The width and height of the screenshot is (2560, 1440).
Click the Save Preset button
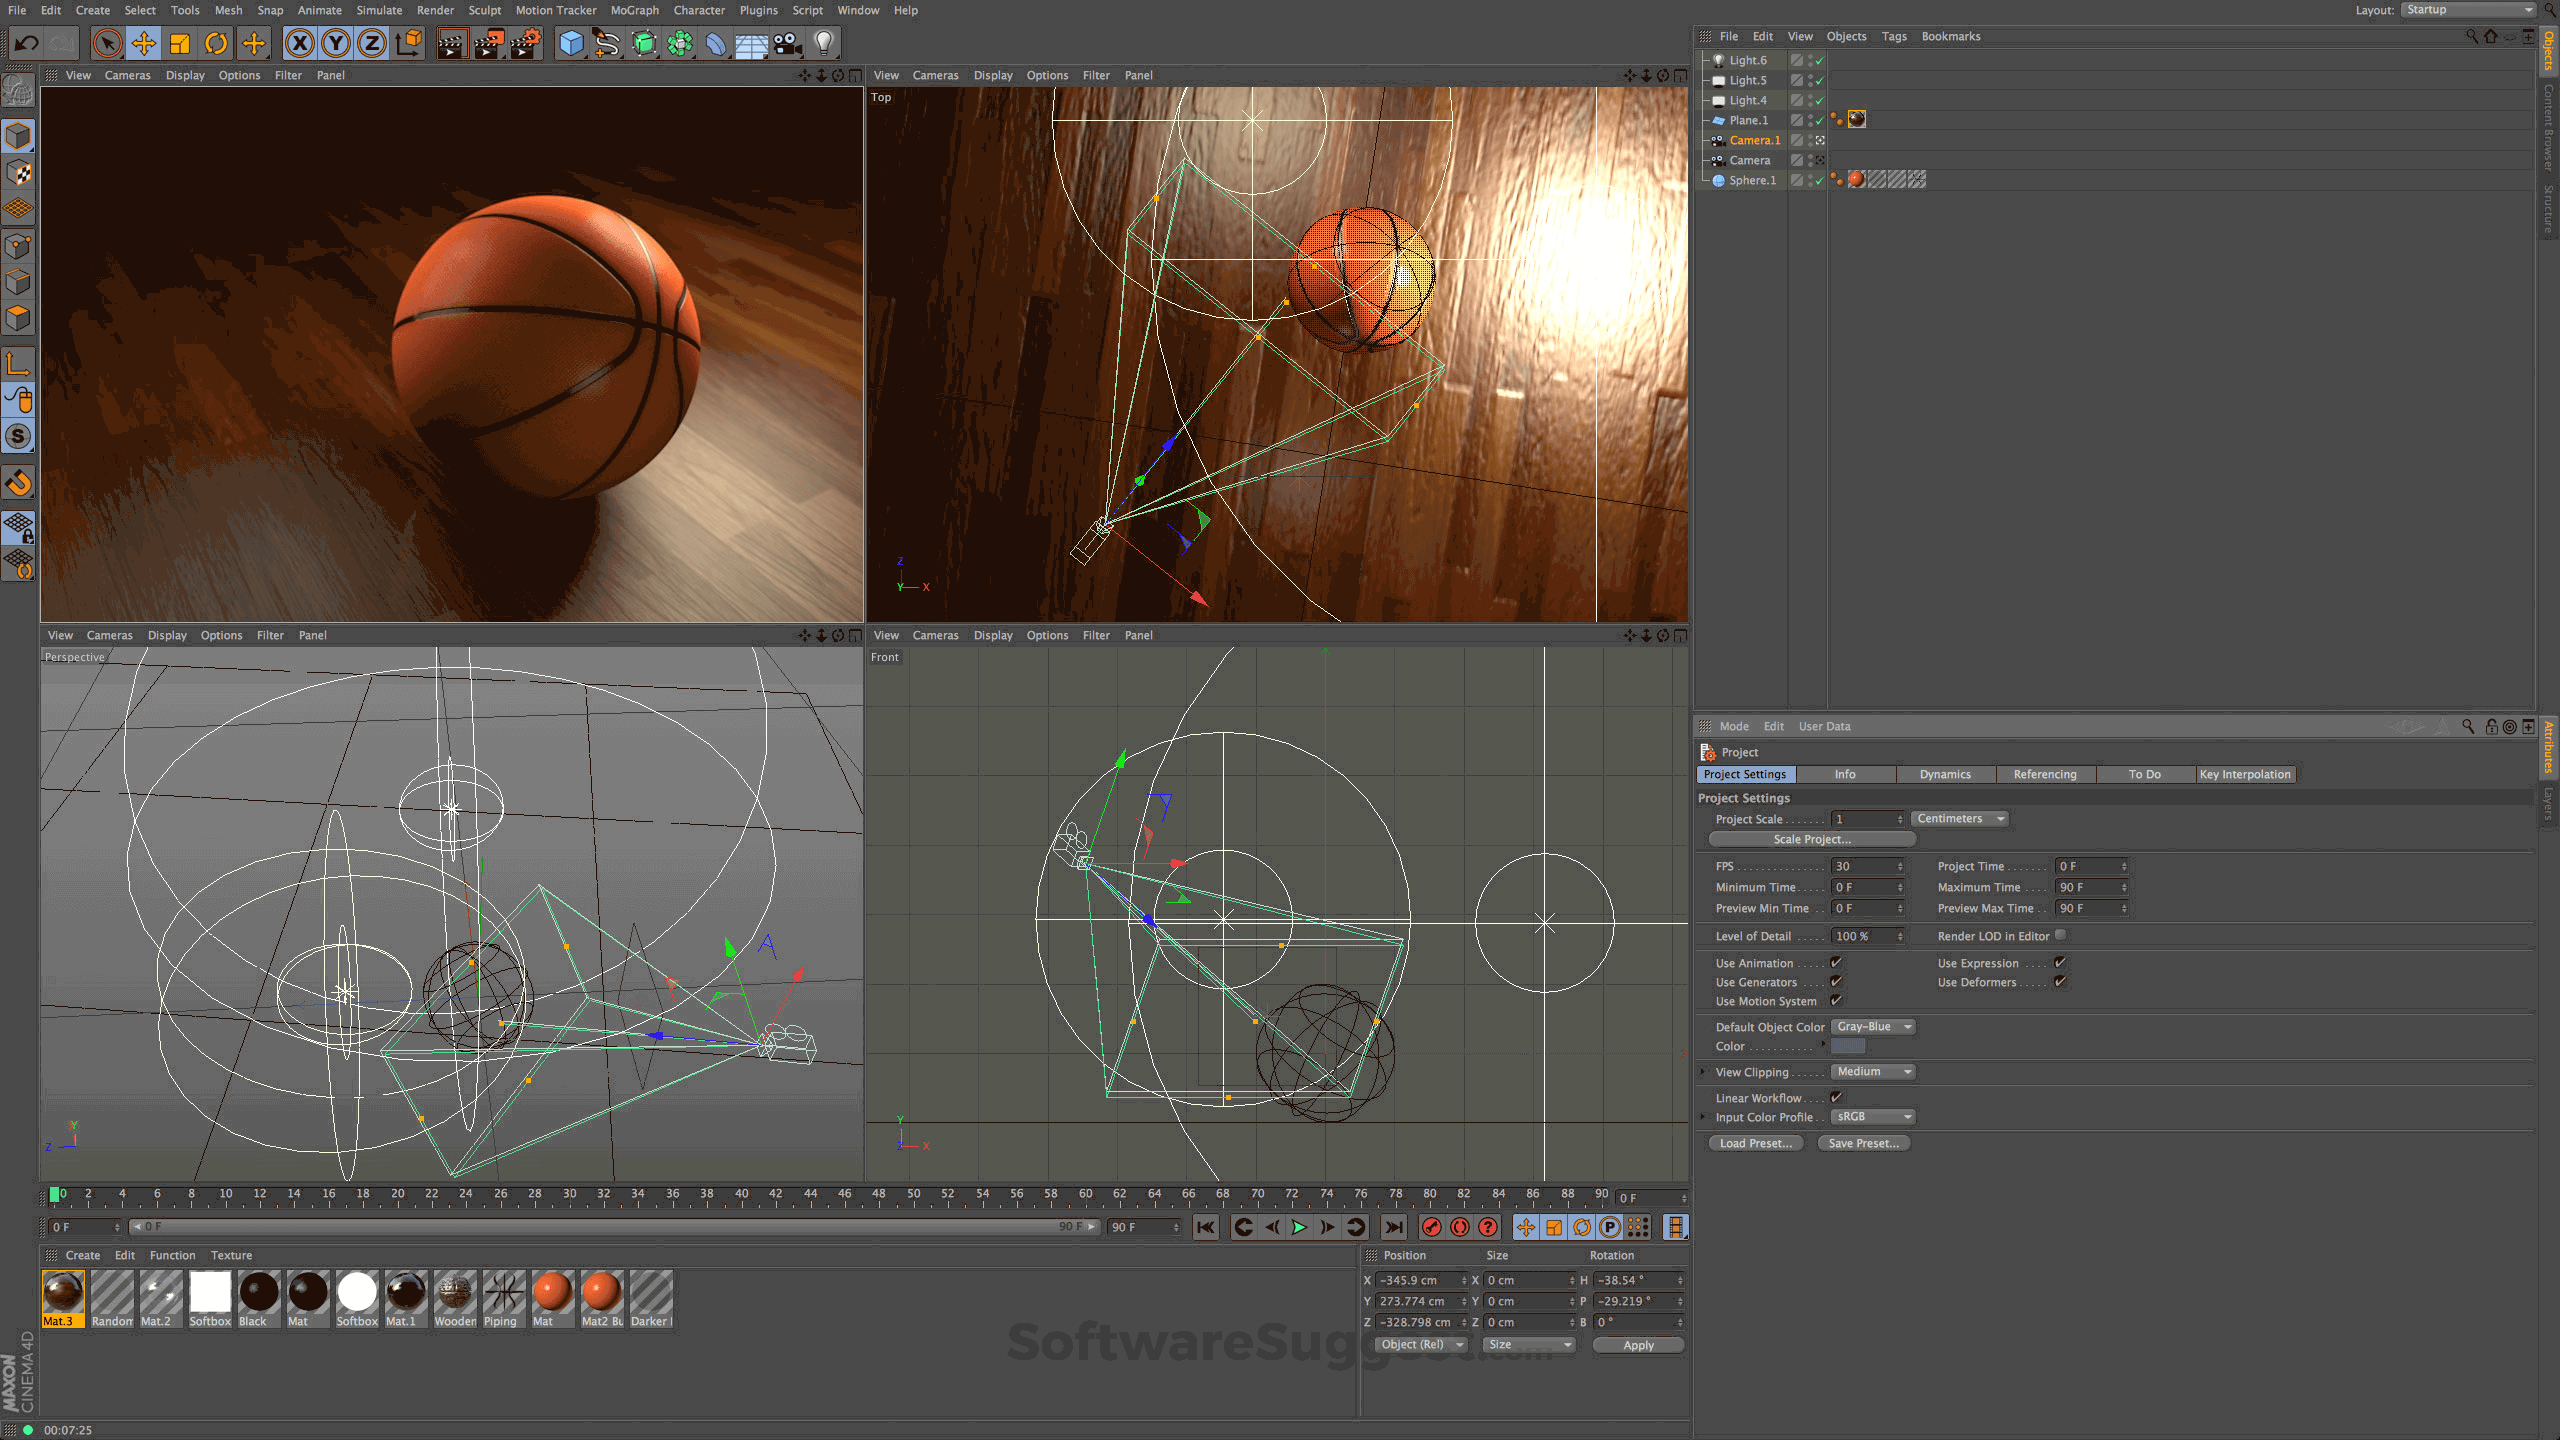(x=1860, y=1143)
